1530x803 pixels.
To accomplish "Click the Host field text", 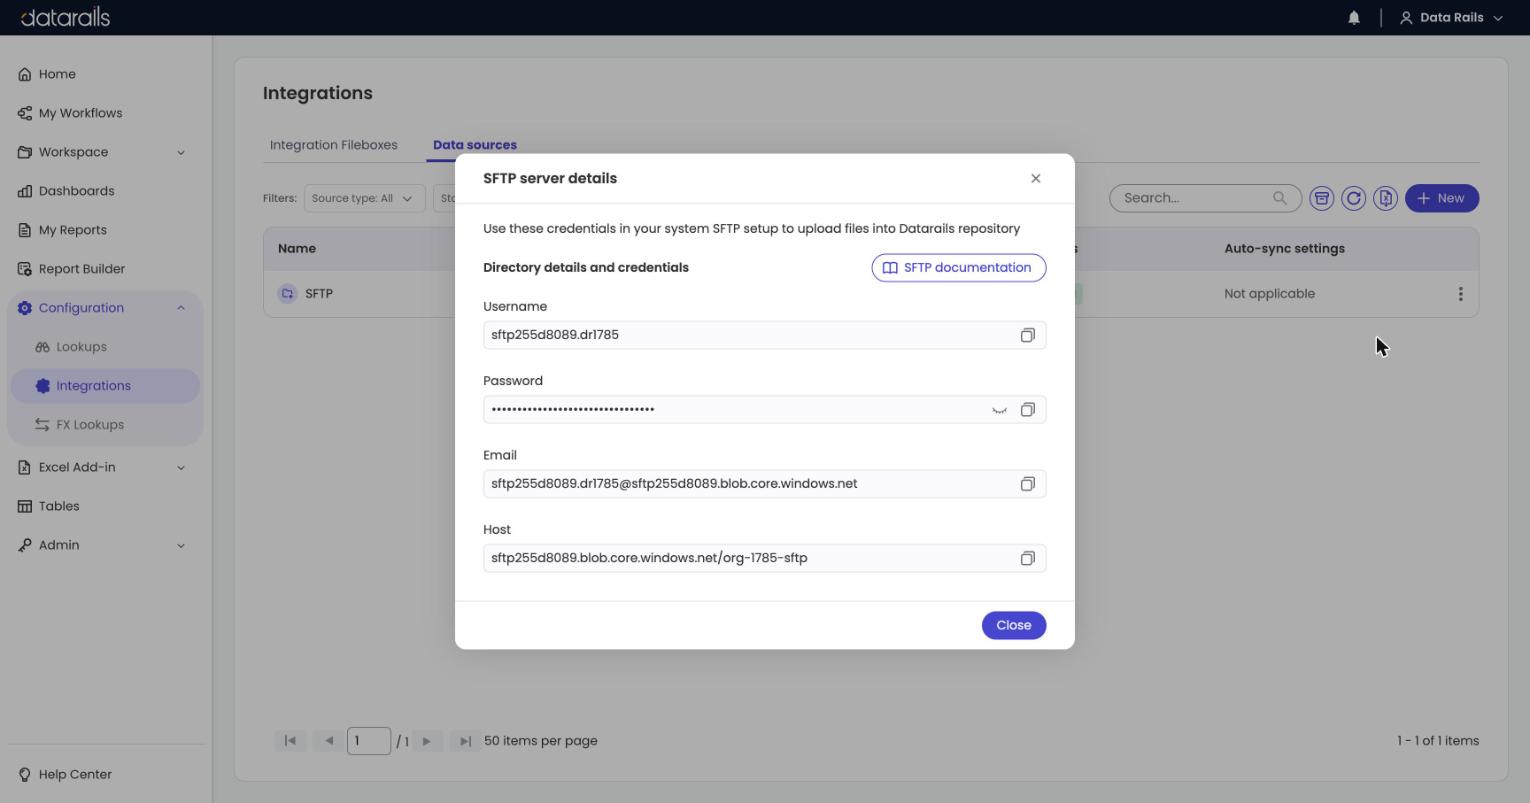I will click(x=649, y=558).
